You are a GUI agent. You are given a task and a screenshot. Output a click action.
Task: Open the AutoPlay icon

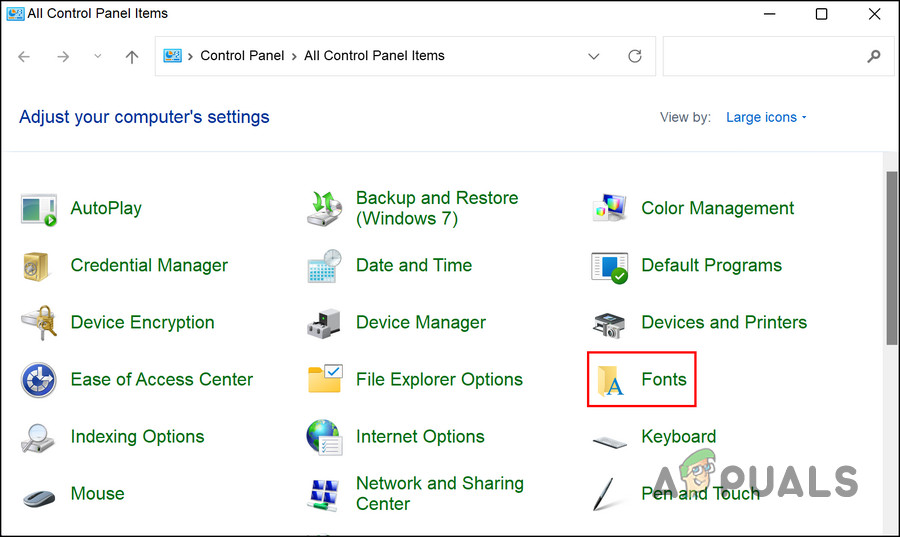(x=38, y=209)
